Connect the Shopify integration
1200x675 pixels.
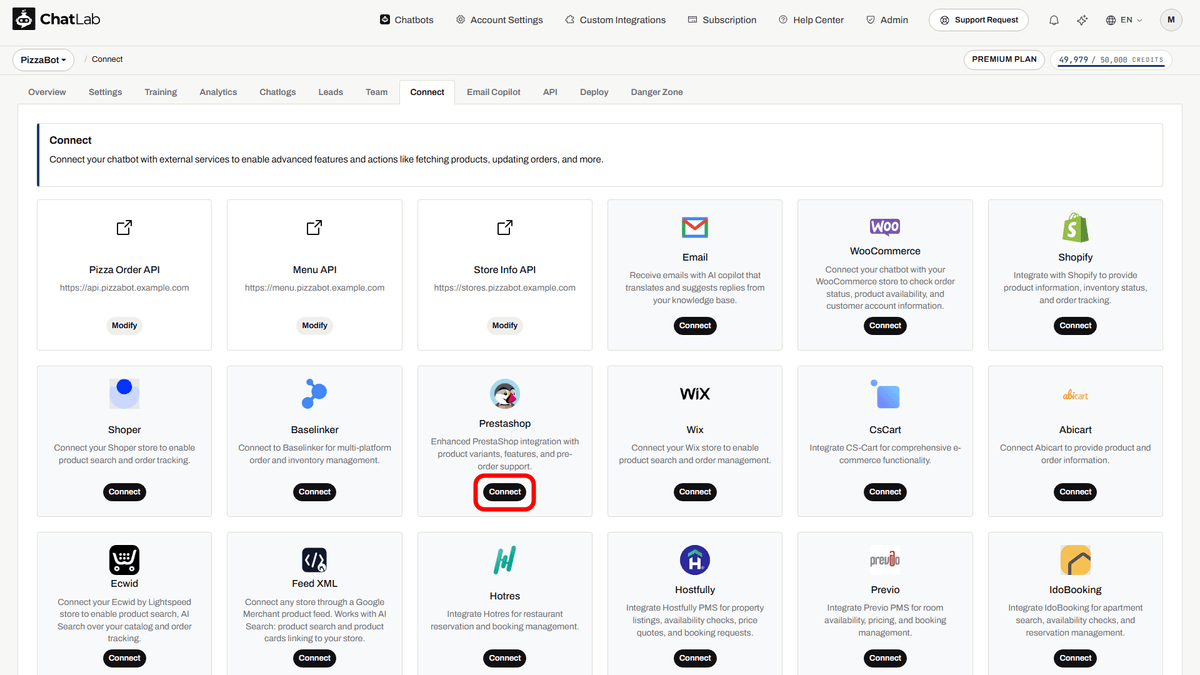[x=1075, y=325]
